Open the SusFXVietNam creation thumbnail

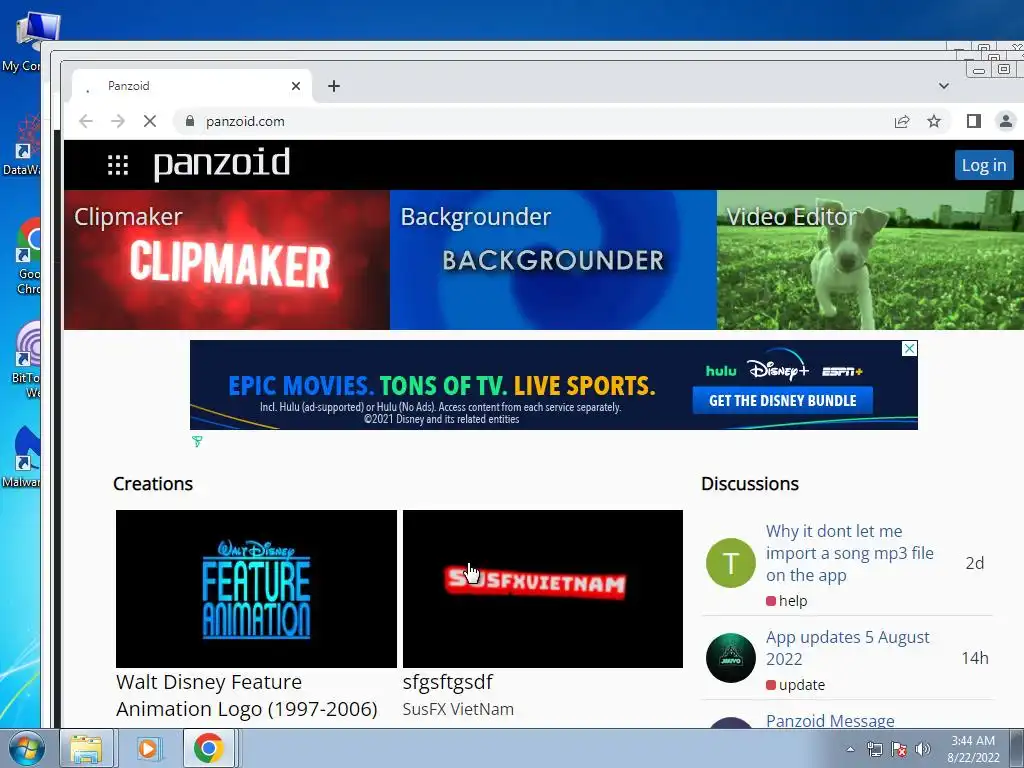point(543,588)
